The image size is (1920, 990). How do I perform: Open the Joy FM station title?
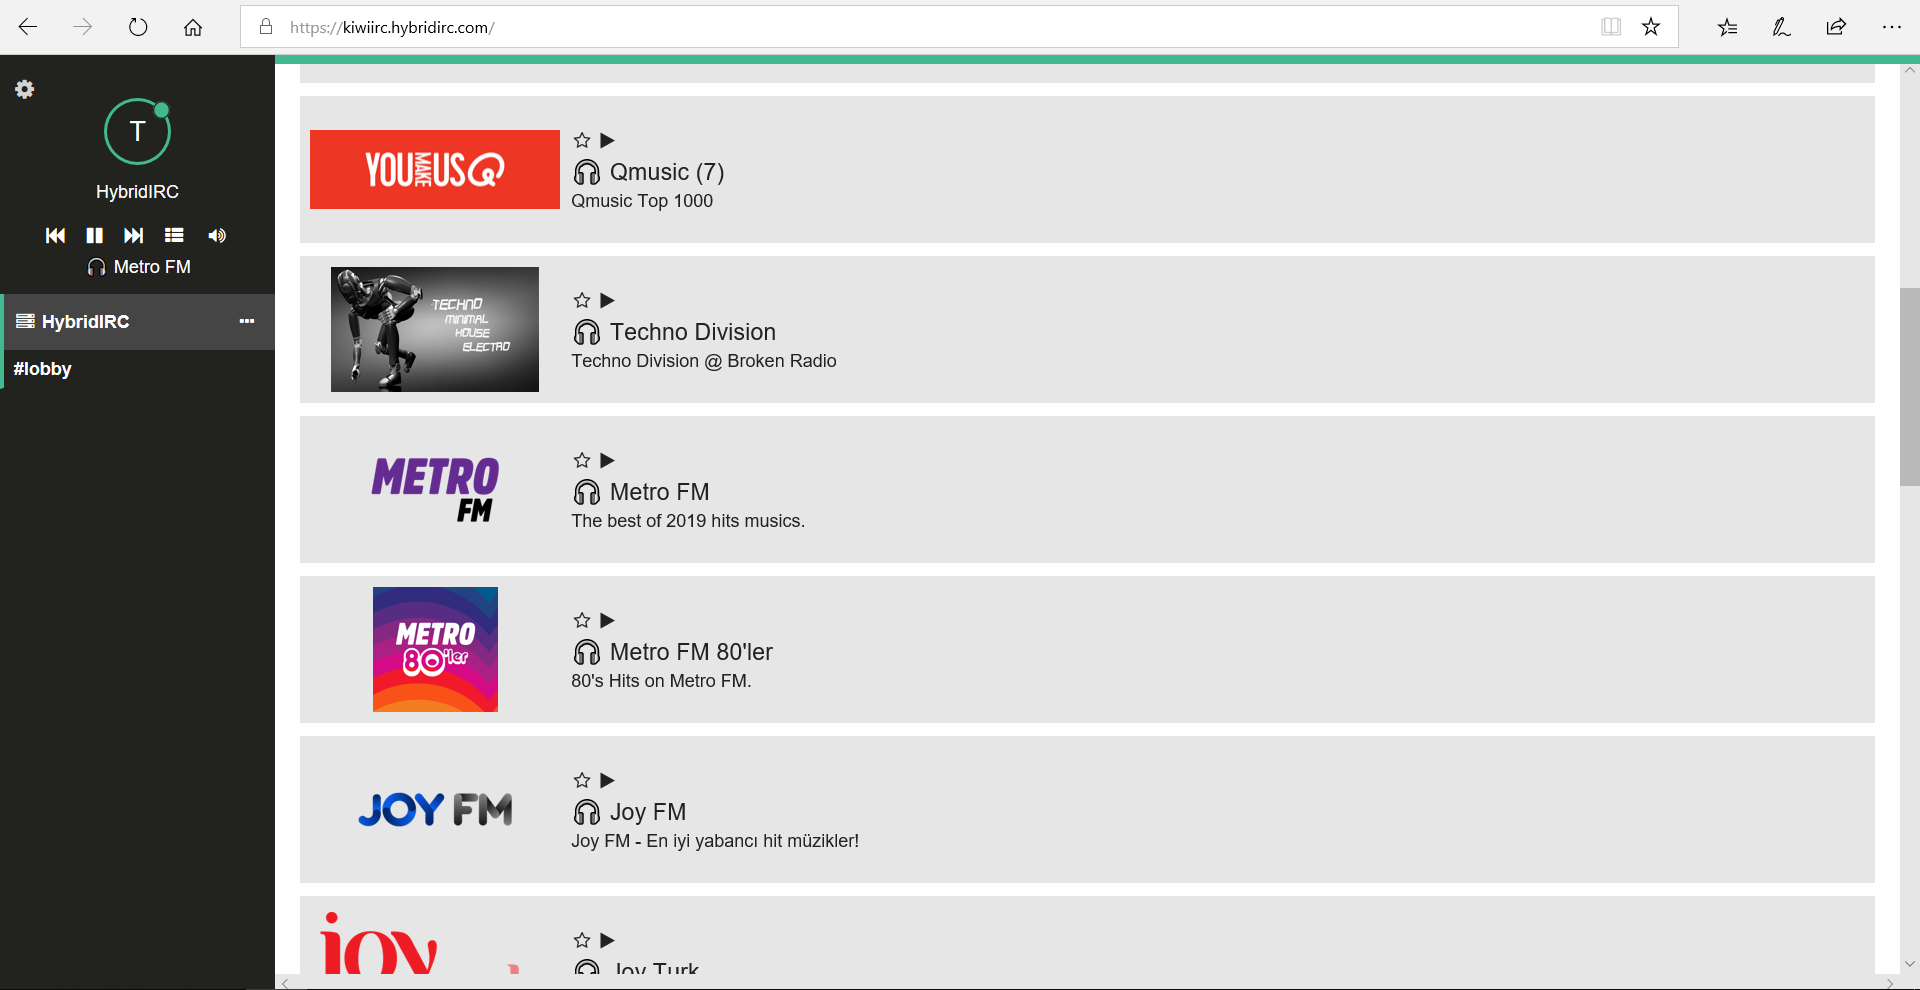(x=648, y=812)
